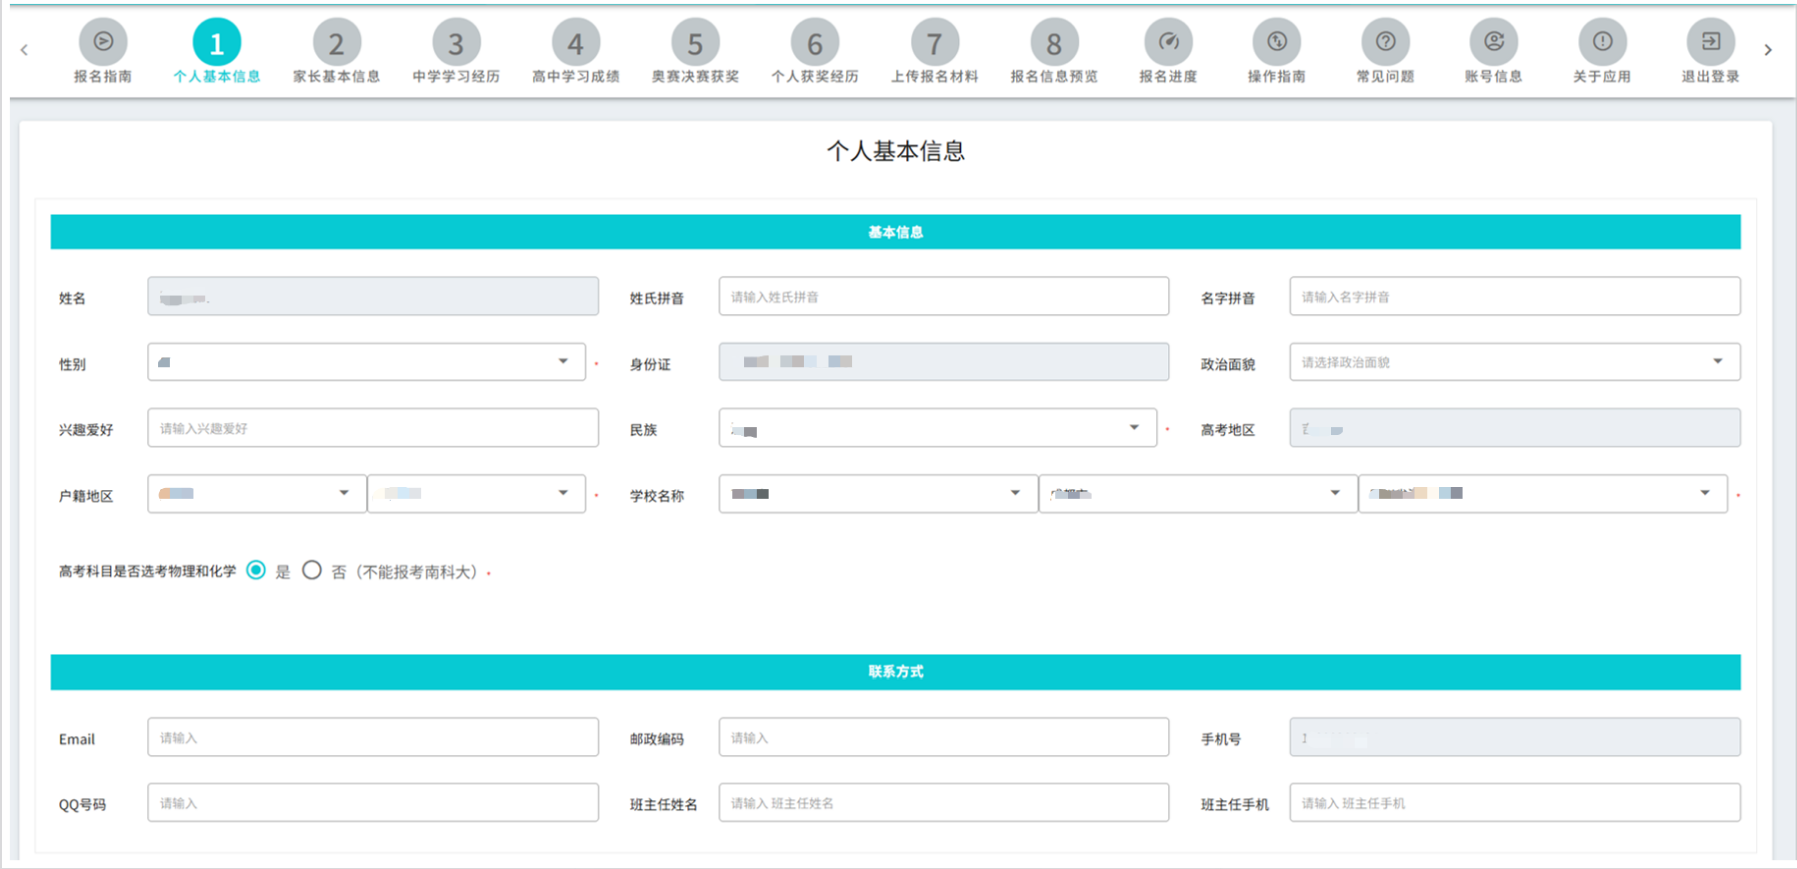Click the 报名进度 gauge icon
Viewport: 1797px width, 869px height.
tap(1168, 42)
